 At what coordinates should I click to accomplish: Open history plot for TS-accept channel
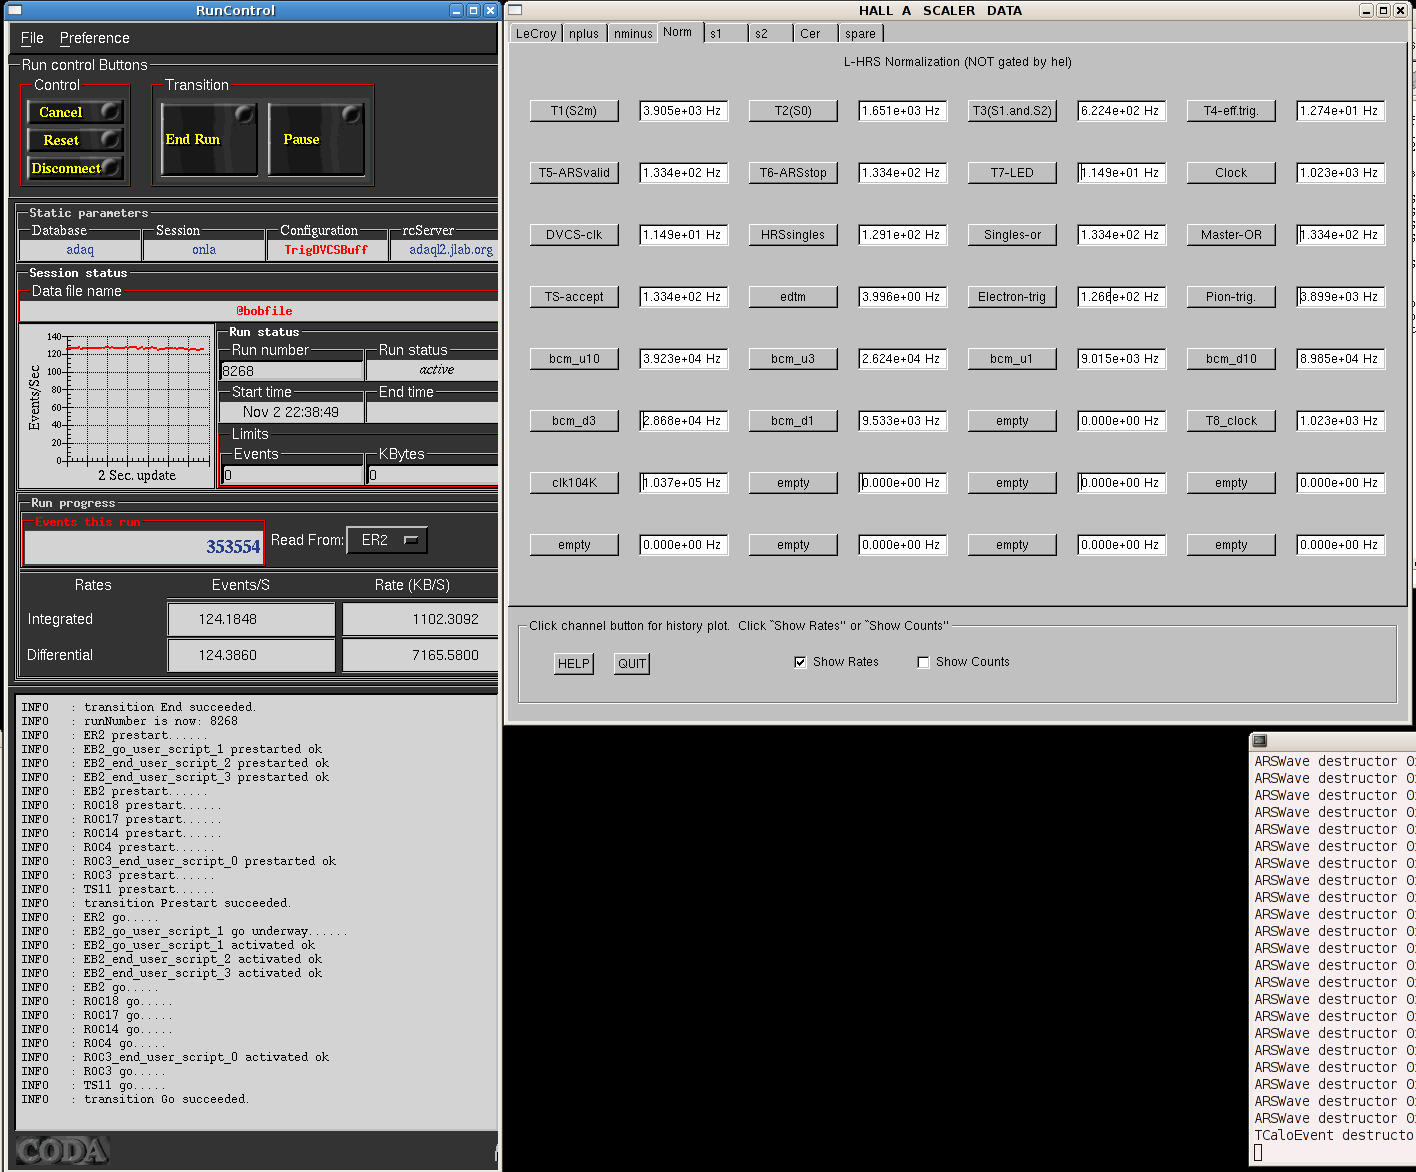coord(574,297)
